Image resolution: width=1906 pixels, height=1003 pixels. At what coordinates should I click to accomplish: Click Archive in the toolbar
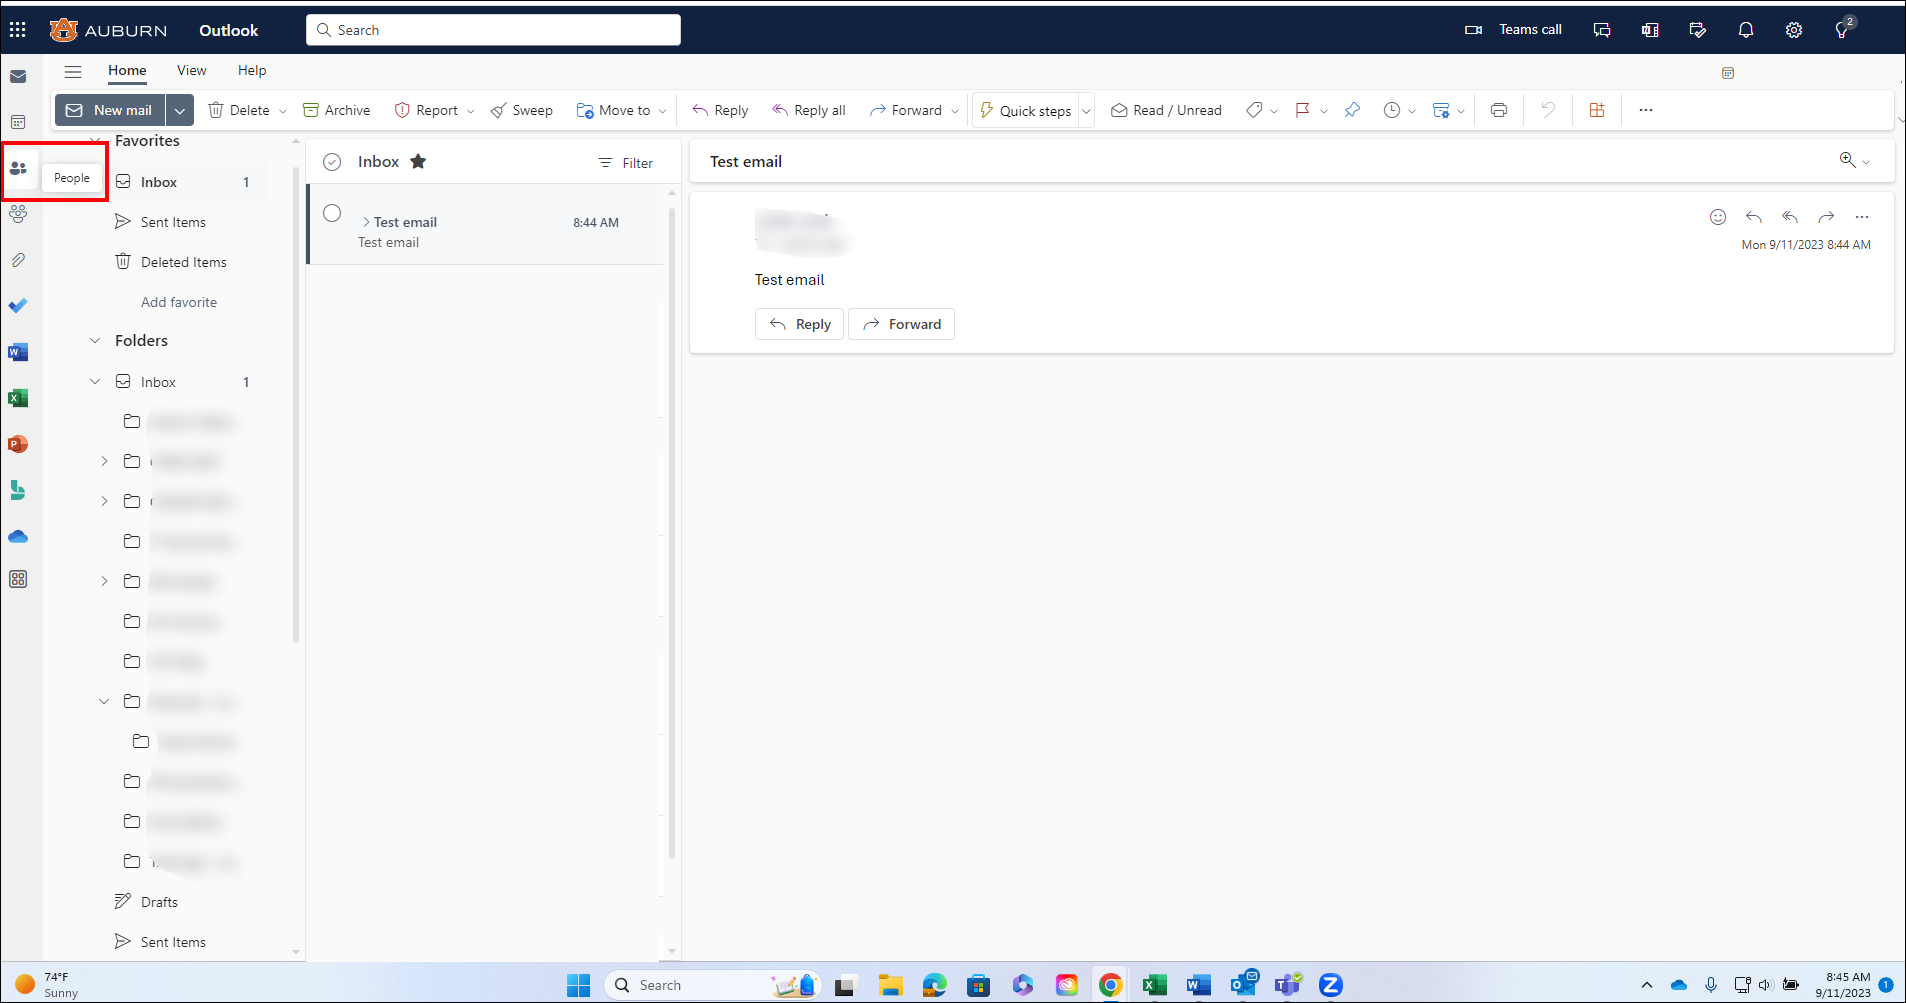pyautogui.click(x=336, y=110)
